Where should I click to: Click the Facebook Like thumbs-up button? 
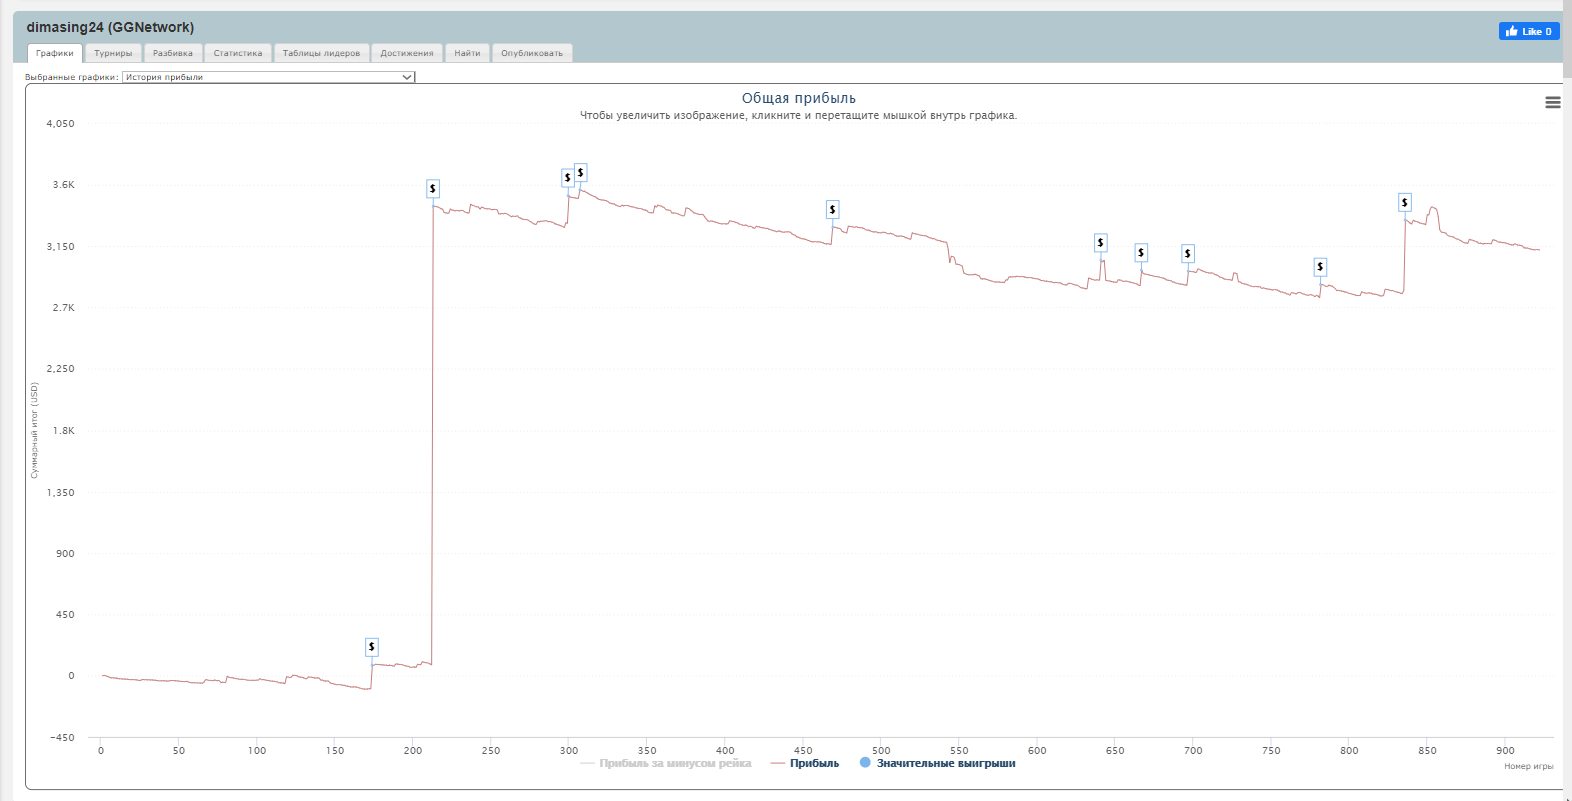pos(1529,31)
